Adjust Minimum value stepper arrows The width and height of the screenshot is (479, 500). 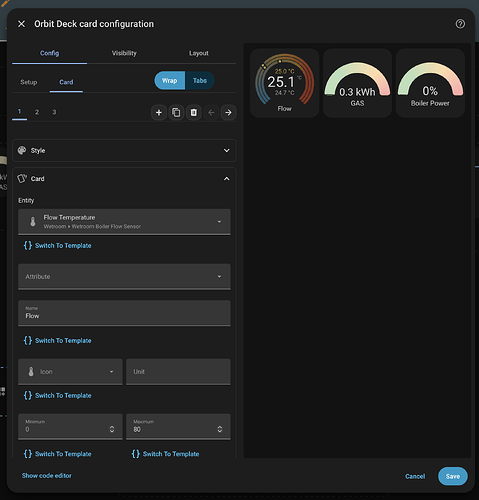click(x=112, y=429)
